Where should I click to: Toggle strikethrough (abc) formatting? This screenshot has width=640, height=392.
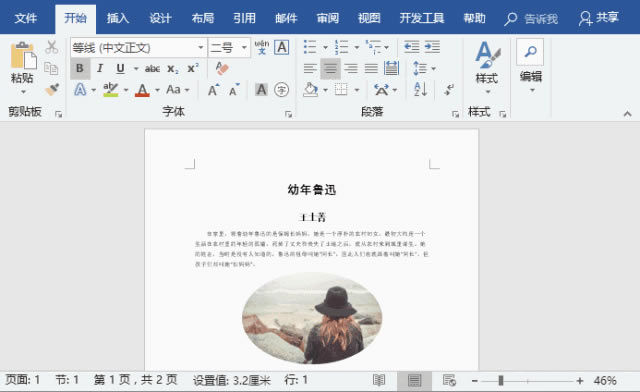152,69
